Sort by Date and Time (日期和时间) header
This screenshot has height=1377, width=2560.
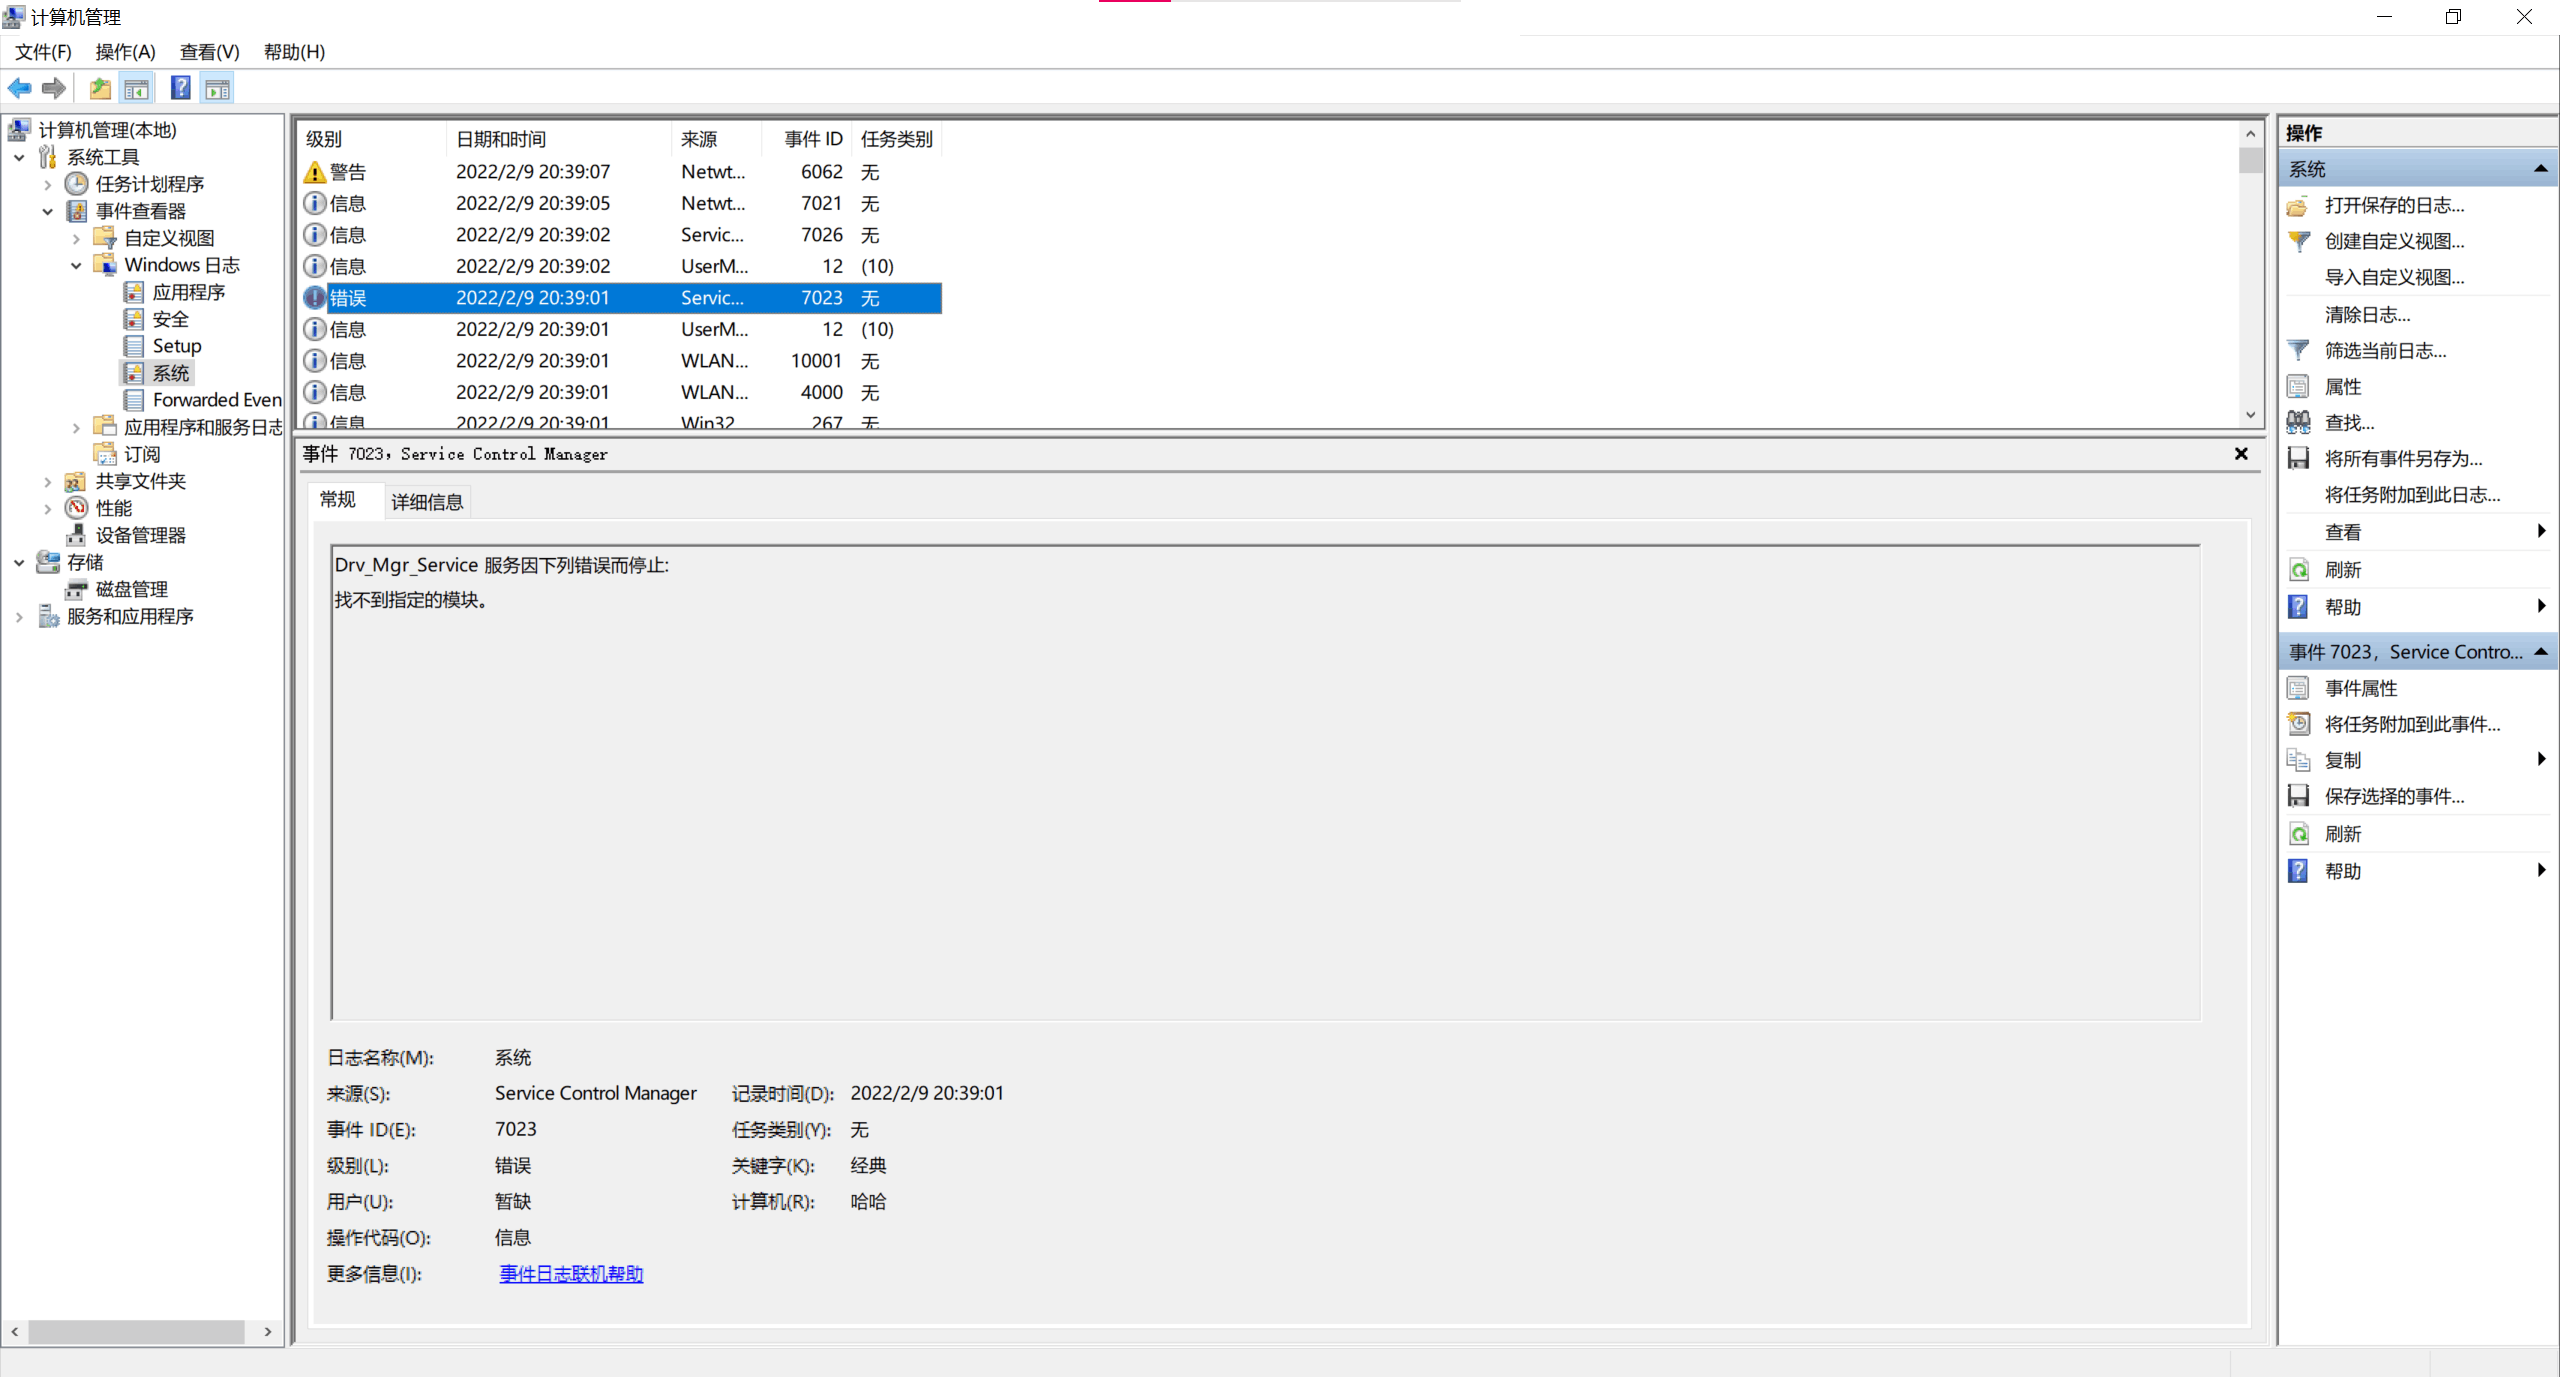pyautogui.click(x=558, y=139)
